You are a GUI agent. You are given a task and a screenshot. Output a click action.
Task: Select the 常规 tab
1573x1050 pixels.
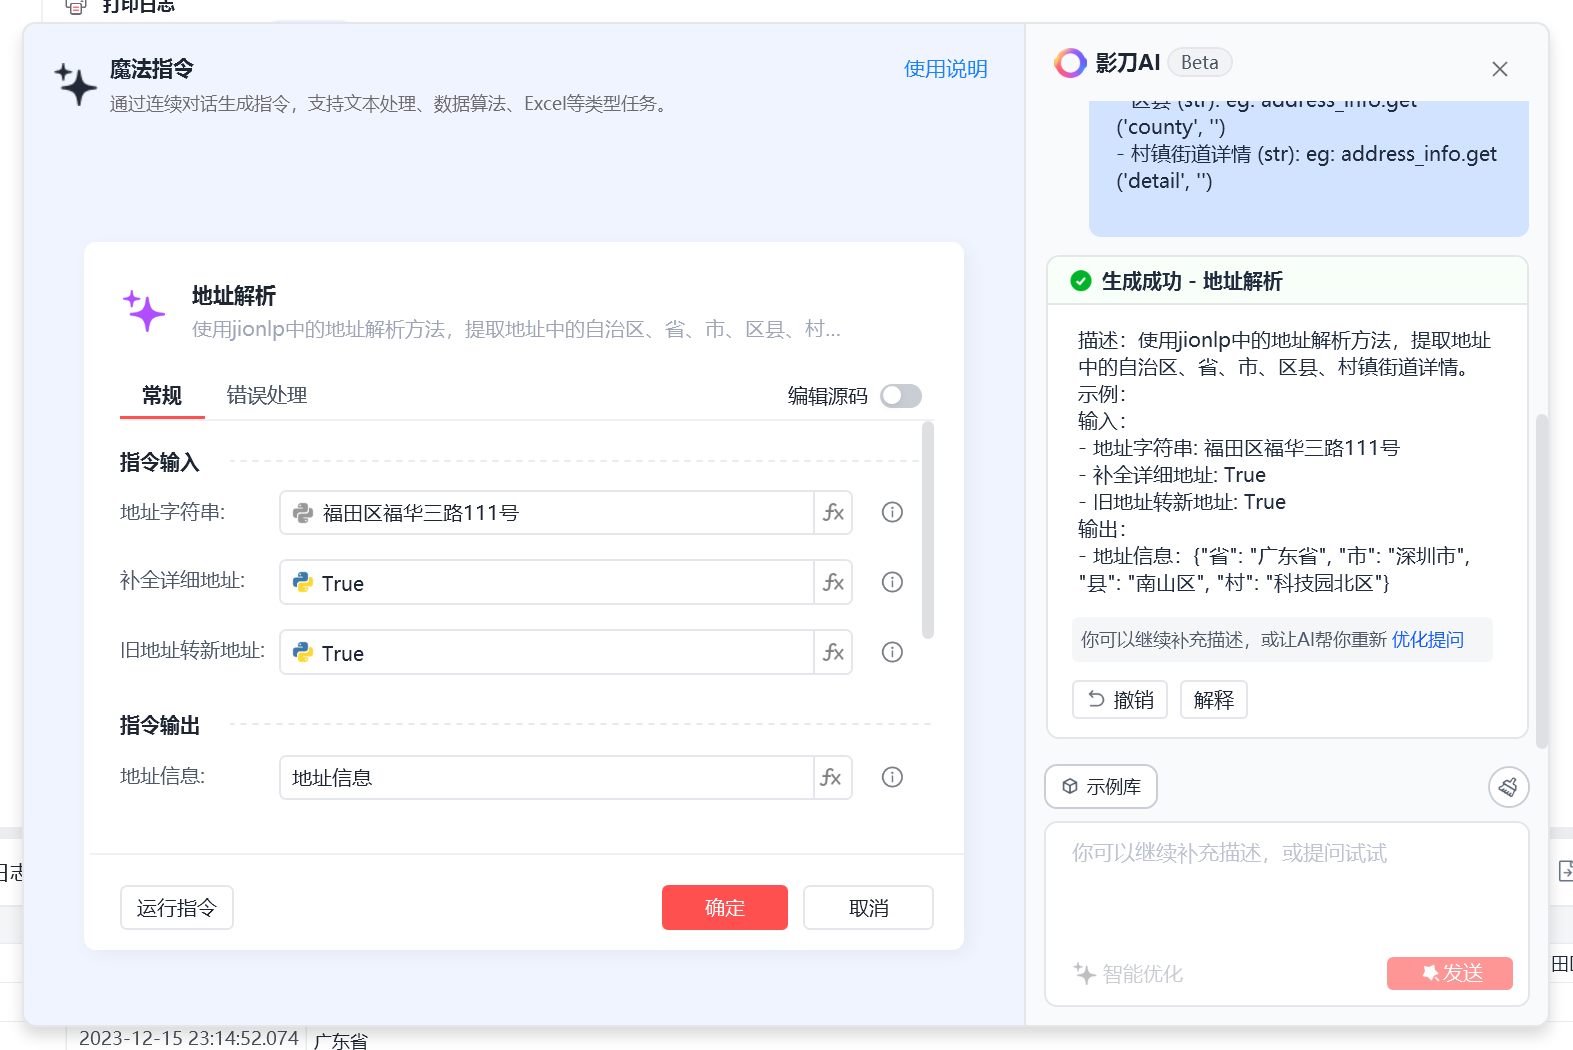(x=162, y=396)
